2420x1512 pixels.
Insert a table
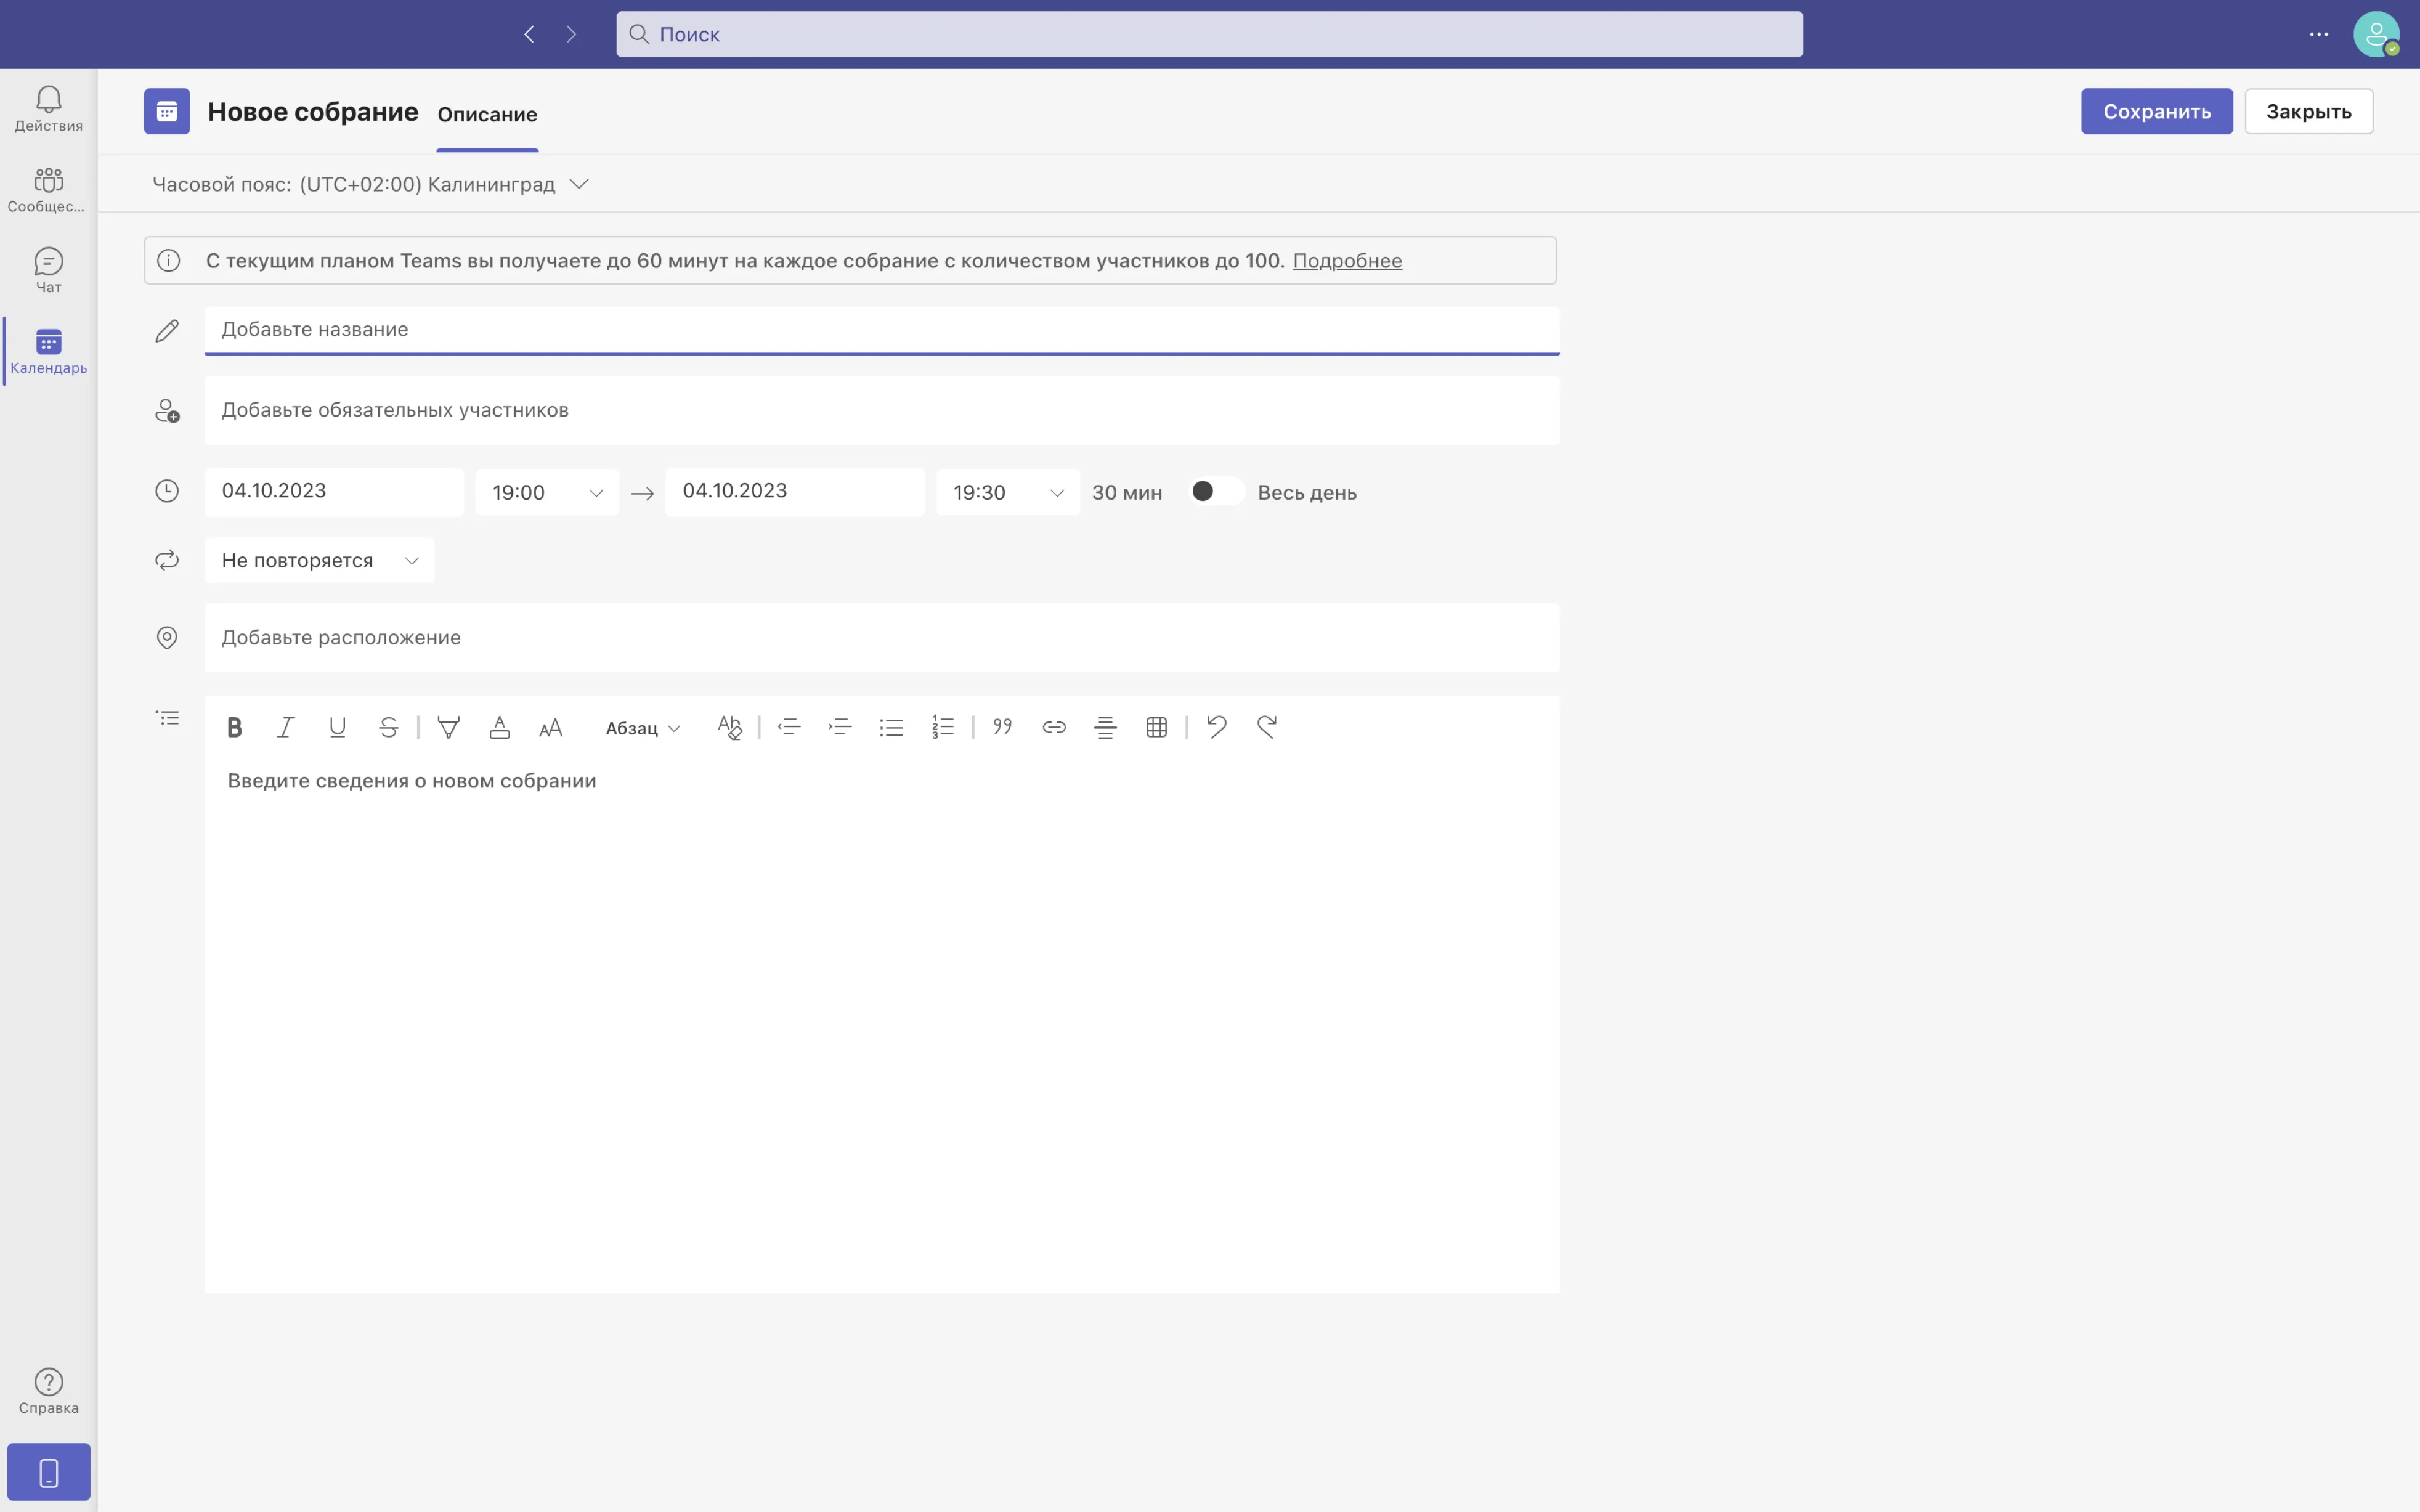[x=1157, y=727]
